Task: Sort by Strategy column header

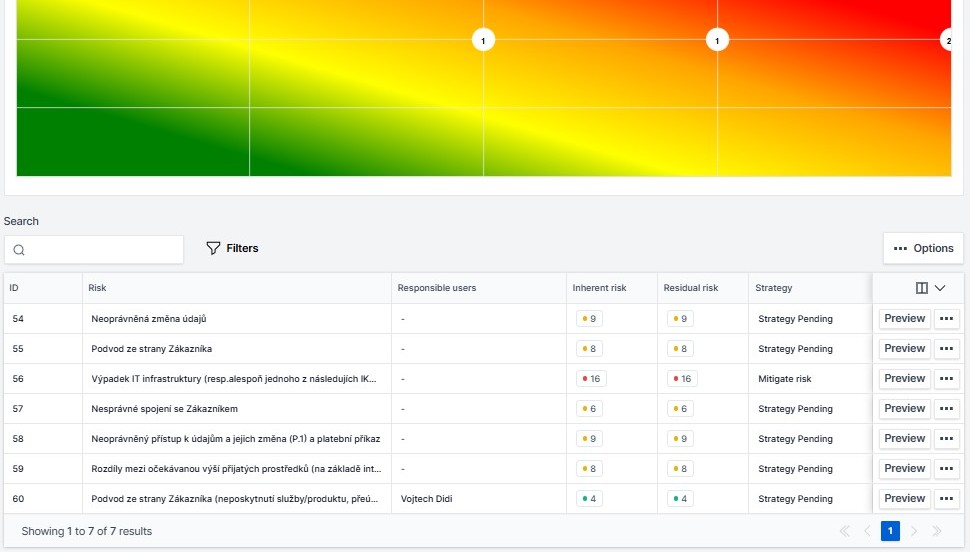Action: tap(773, 288)
